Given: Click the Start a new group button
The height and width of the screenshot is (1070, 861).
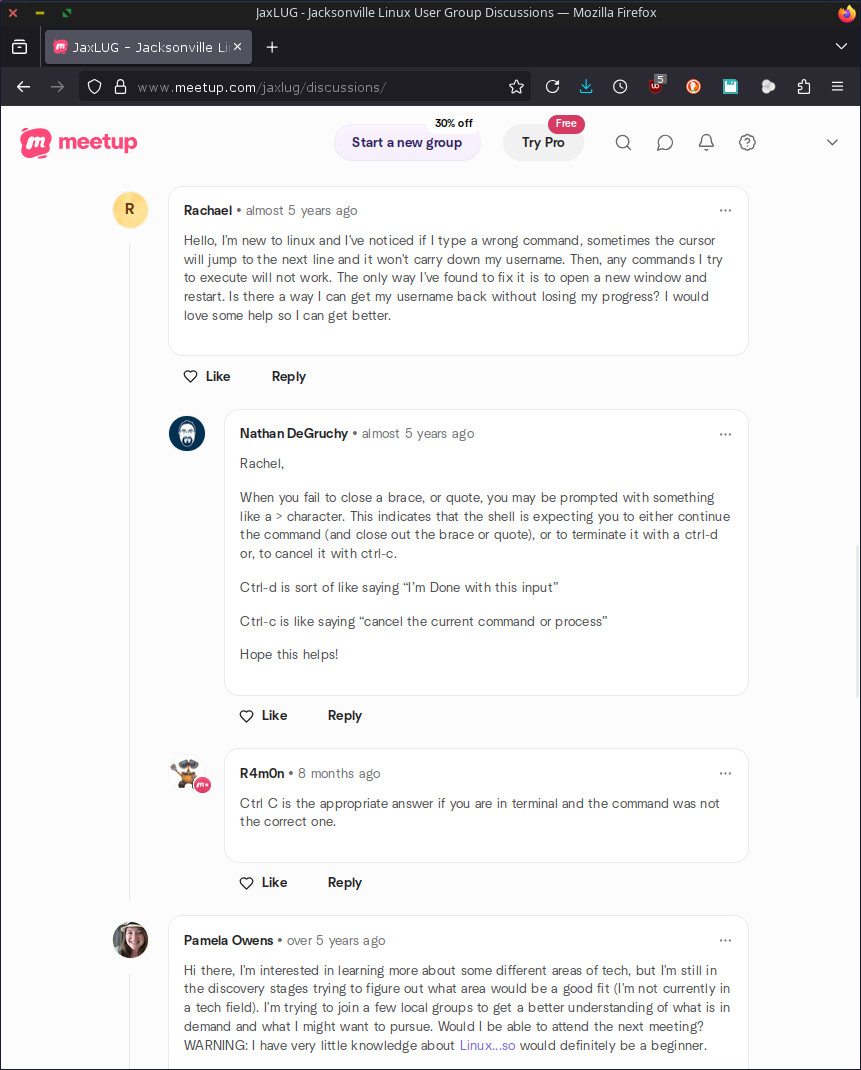Looking at the screenshot, I should pyautogui.click(x=406, y=143).
